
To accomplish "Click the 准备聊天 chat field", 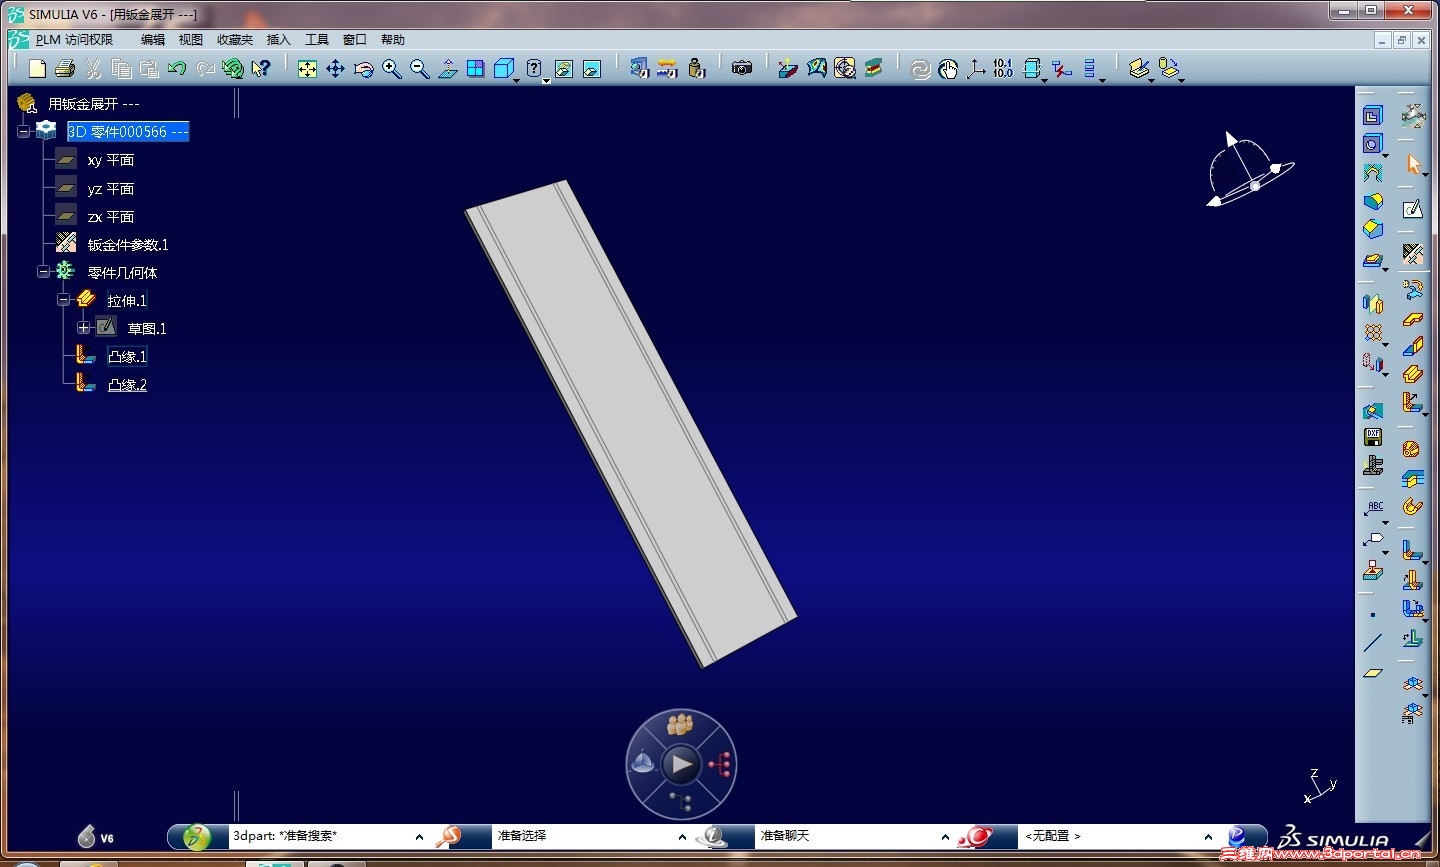I will (x=846, y=836).
